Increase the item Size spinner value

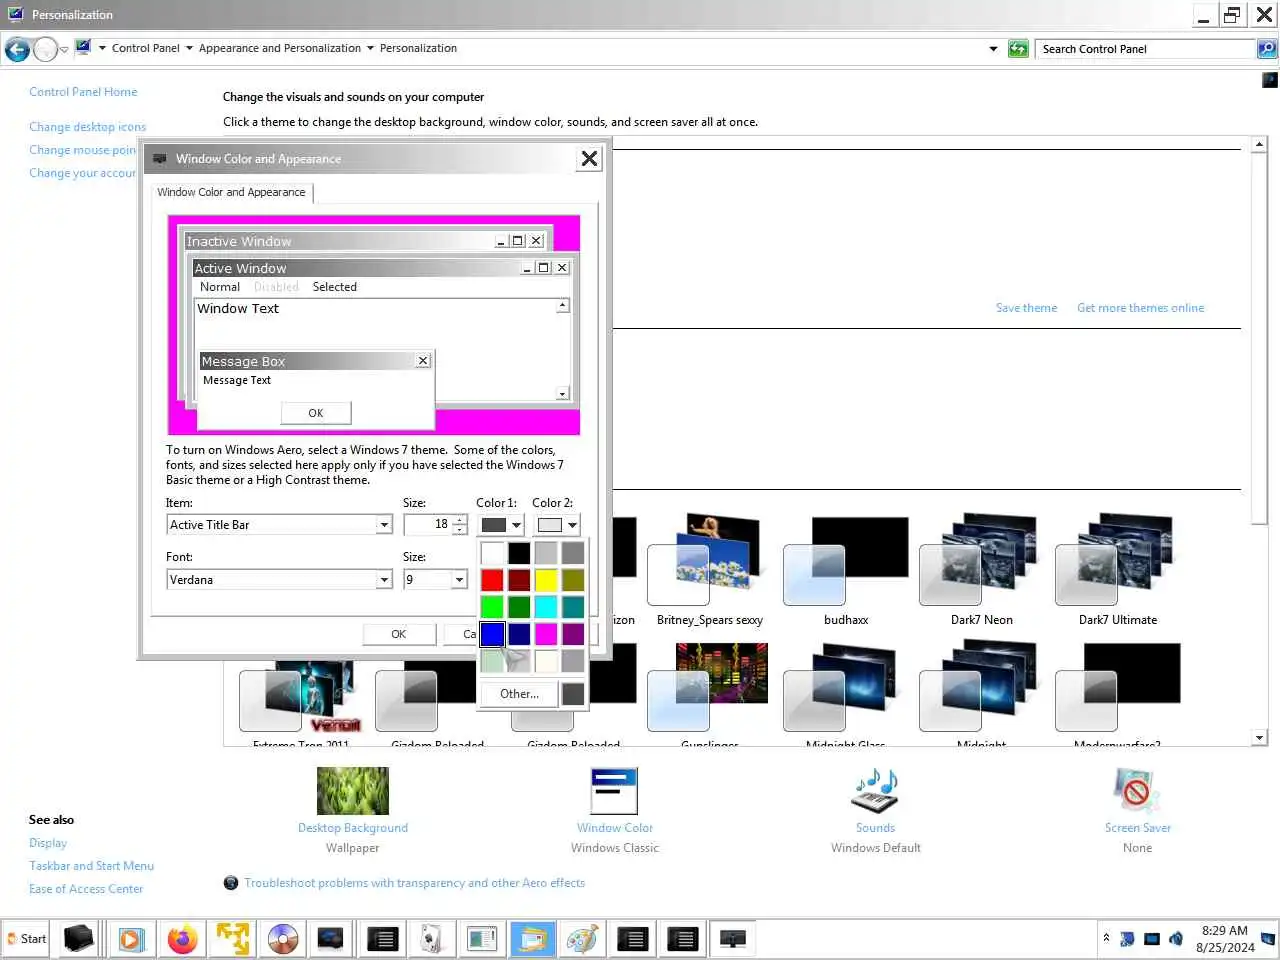coord(460,520)
